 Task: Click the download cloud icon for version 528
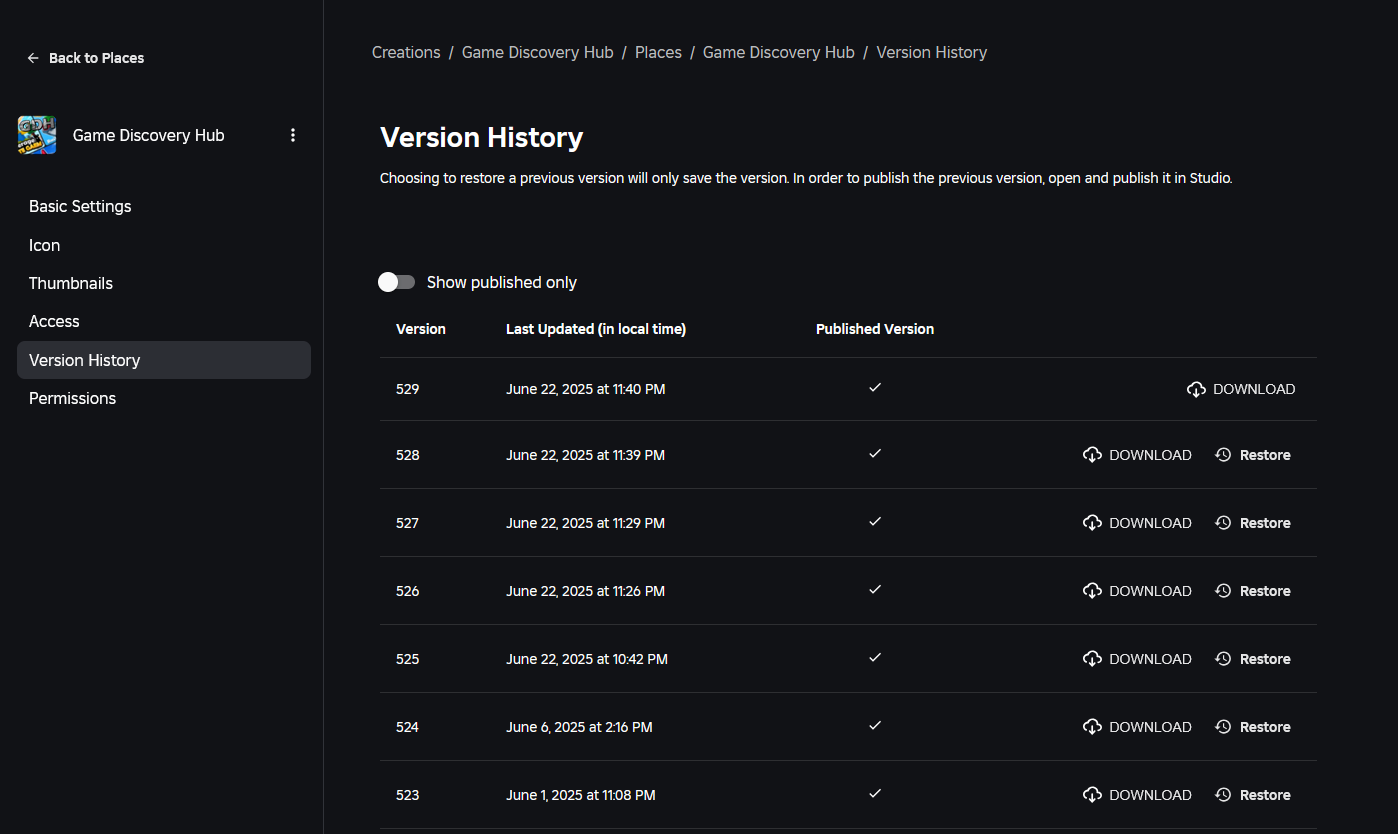[1092, 455]
